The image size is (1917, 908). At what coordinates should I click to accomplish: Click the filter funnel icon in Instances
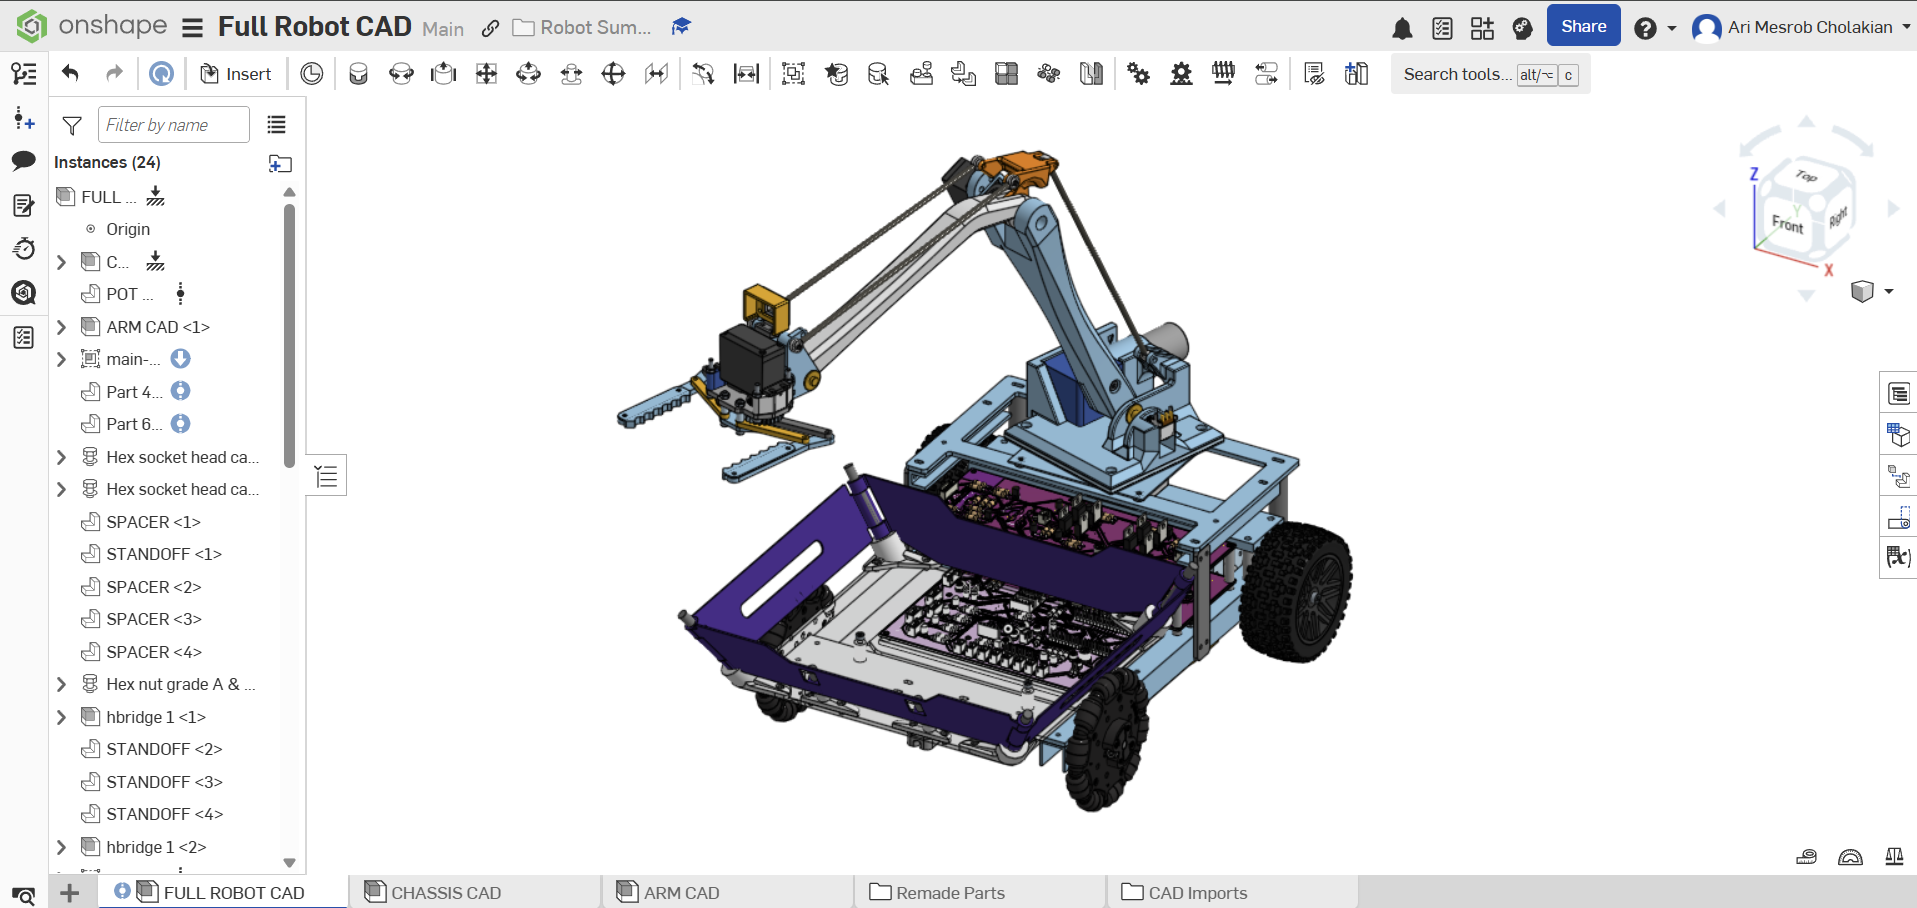tap(72, 125)
